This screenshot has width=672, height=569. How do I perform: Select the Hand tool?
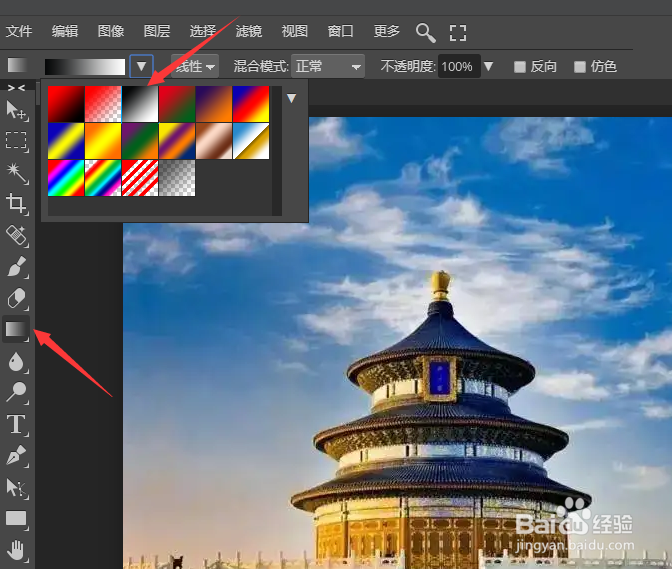pos(16,551)
